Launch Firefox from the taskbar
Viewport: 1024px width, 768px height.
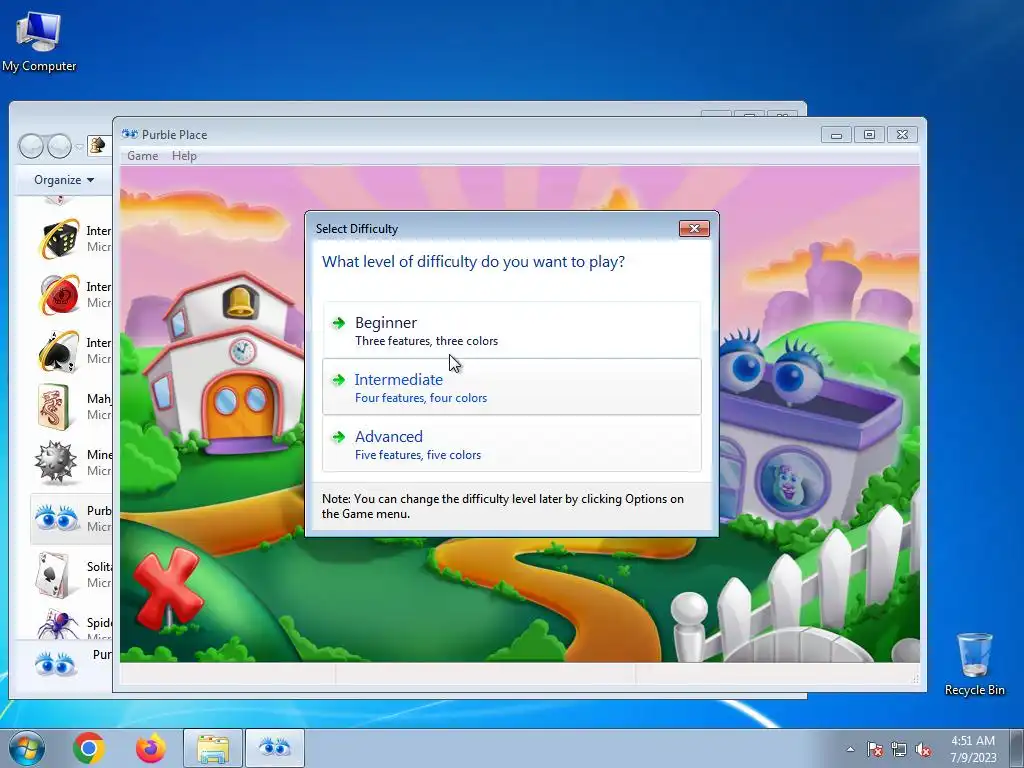151,748
